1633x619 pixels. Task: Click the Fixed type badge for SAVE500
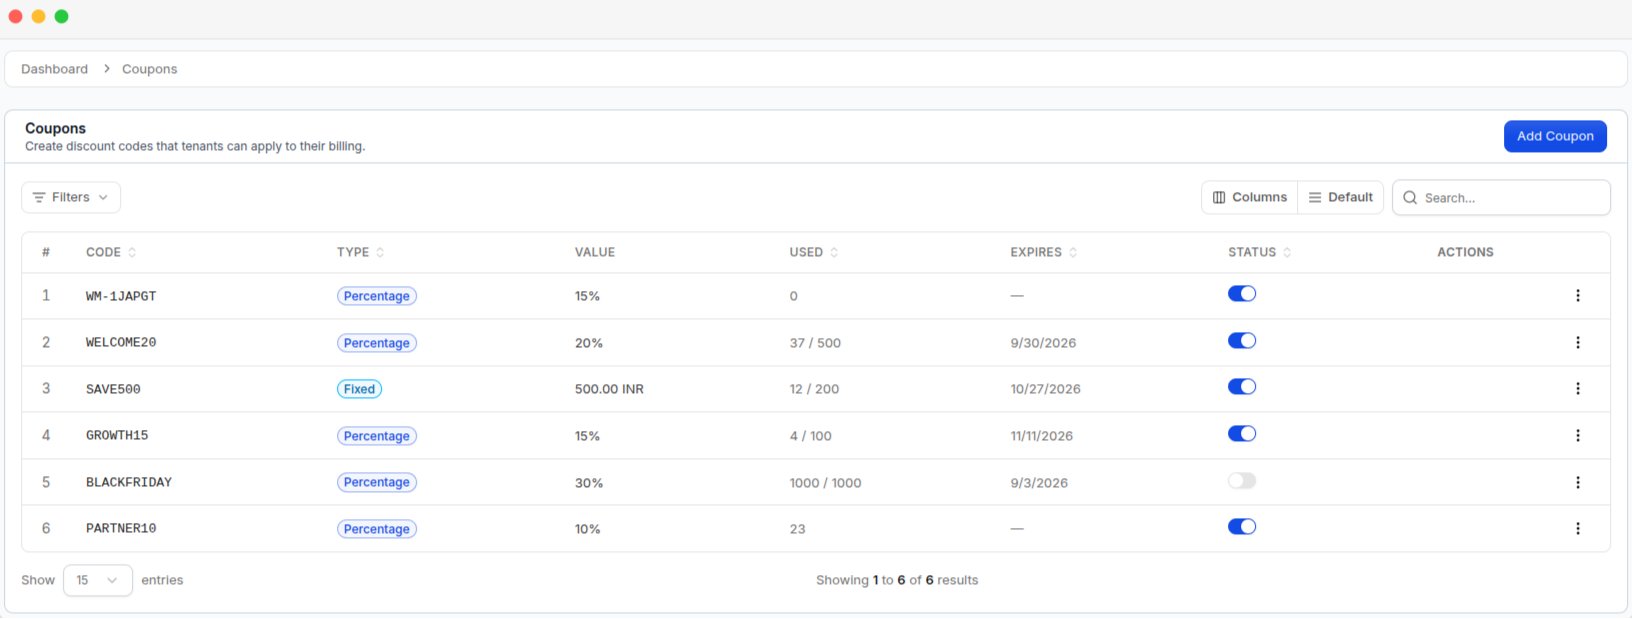coord(359,389)
